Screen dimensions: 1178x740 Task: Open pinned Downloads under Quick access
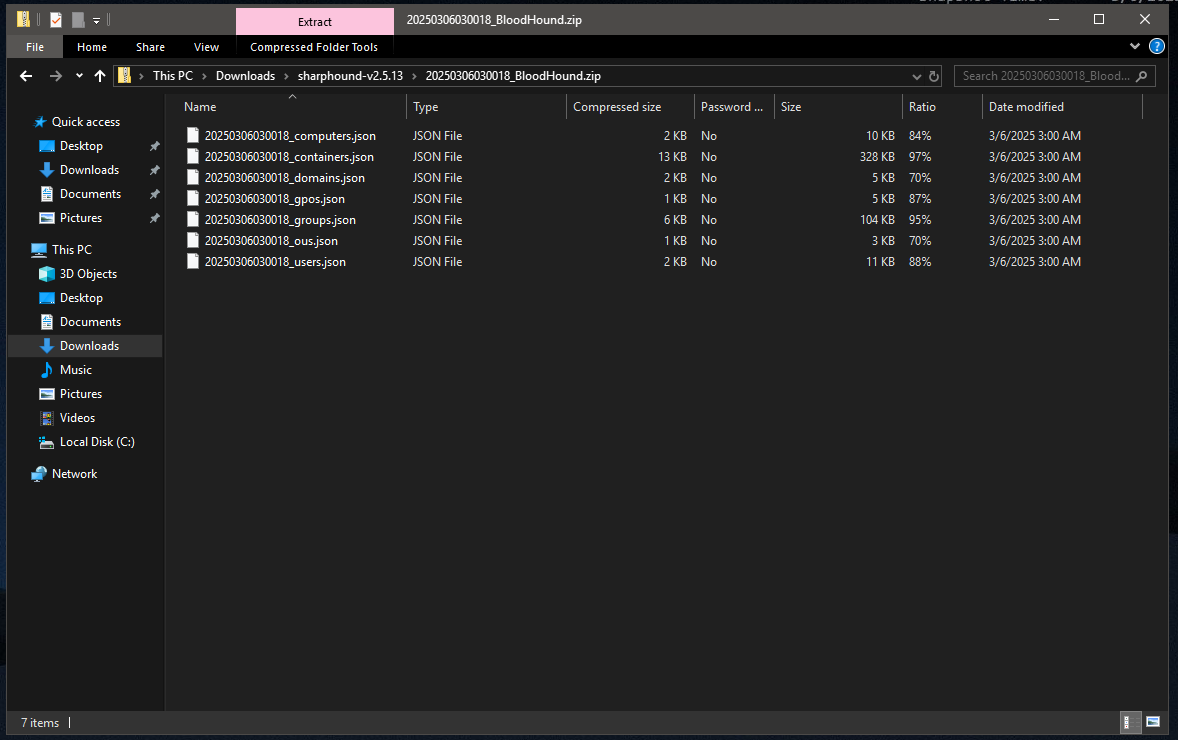coord(89,170)
